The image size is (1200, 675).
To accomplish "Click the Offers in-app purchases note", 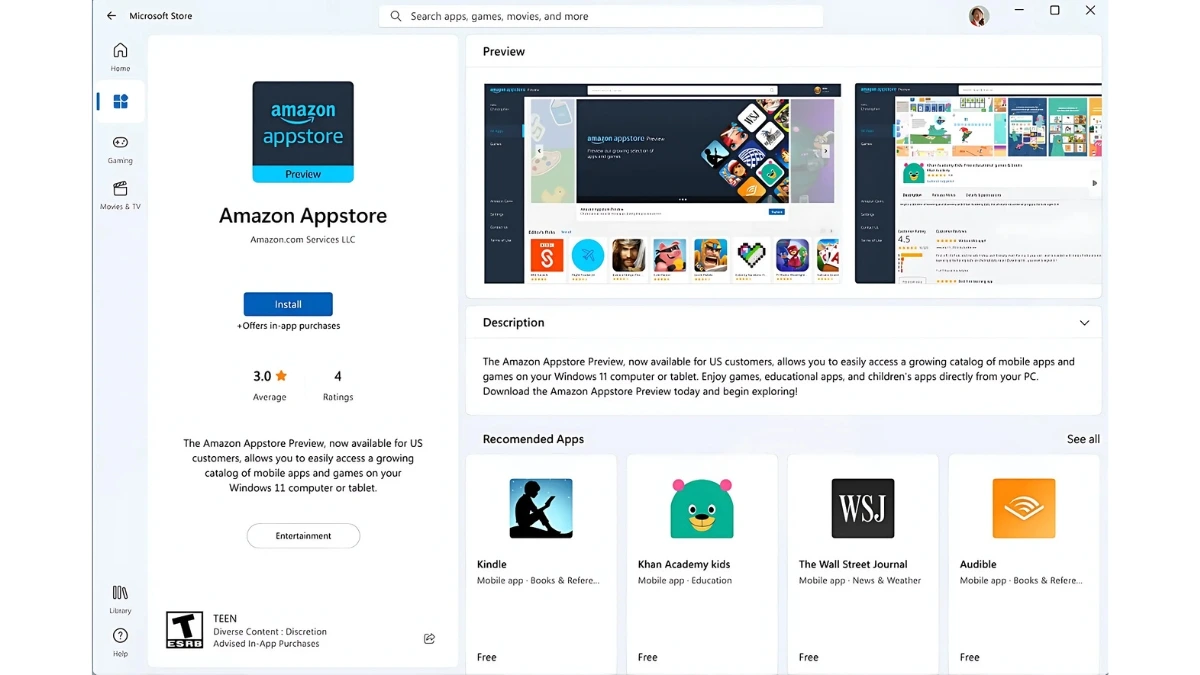I will pos(288,326).
